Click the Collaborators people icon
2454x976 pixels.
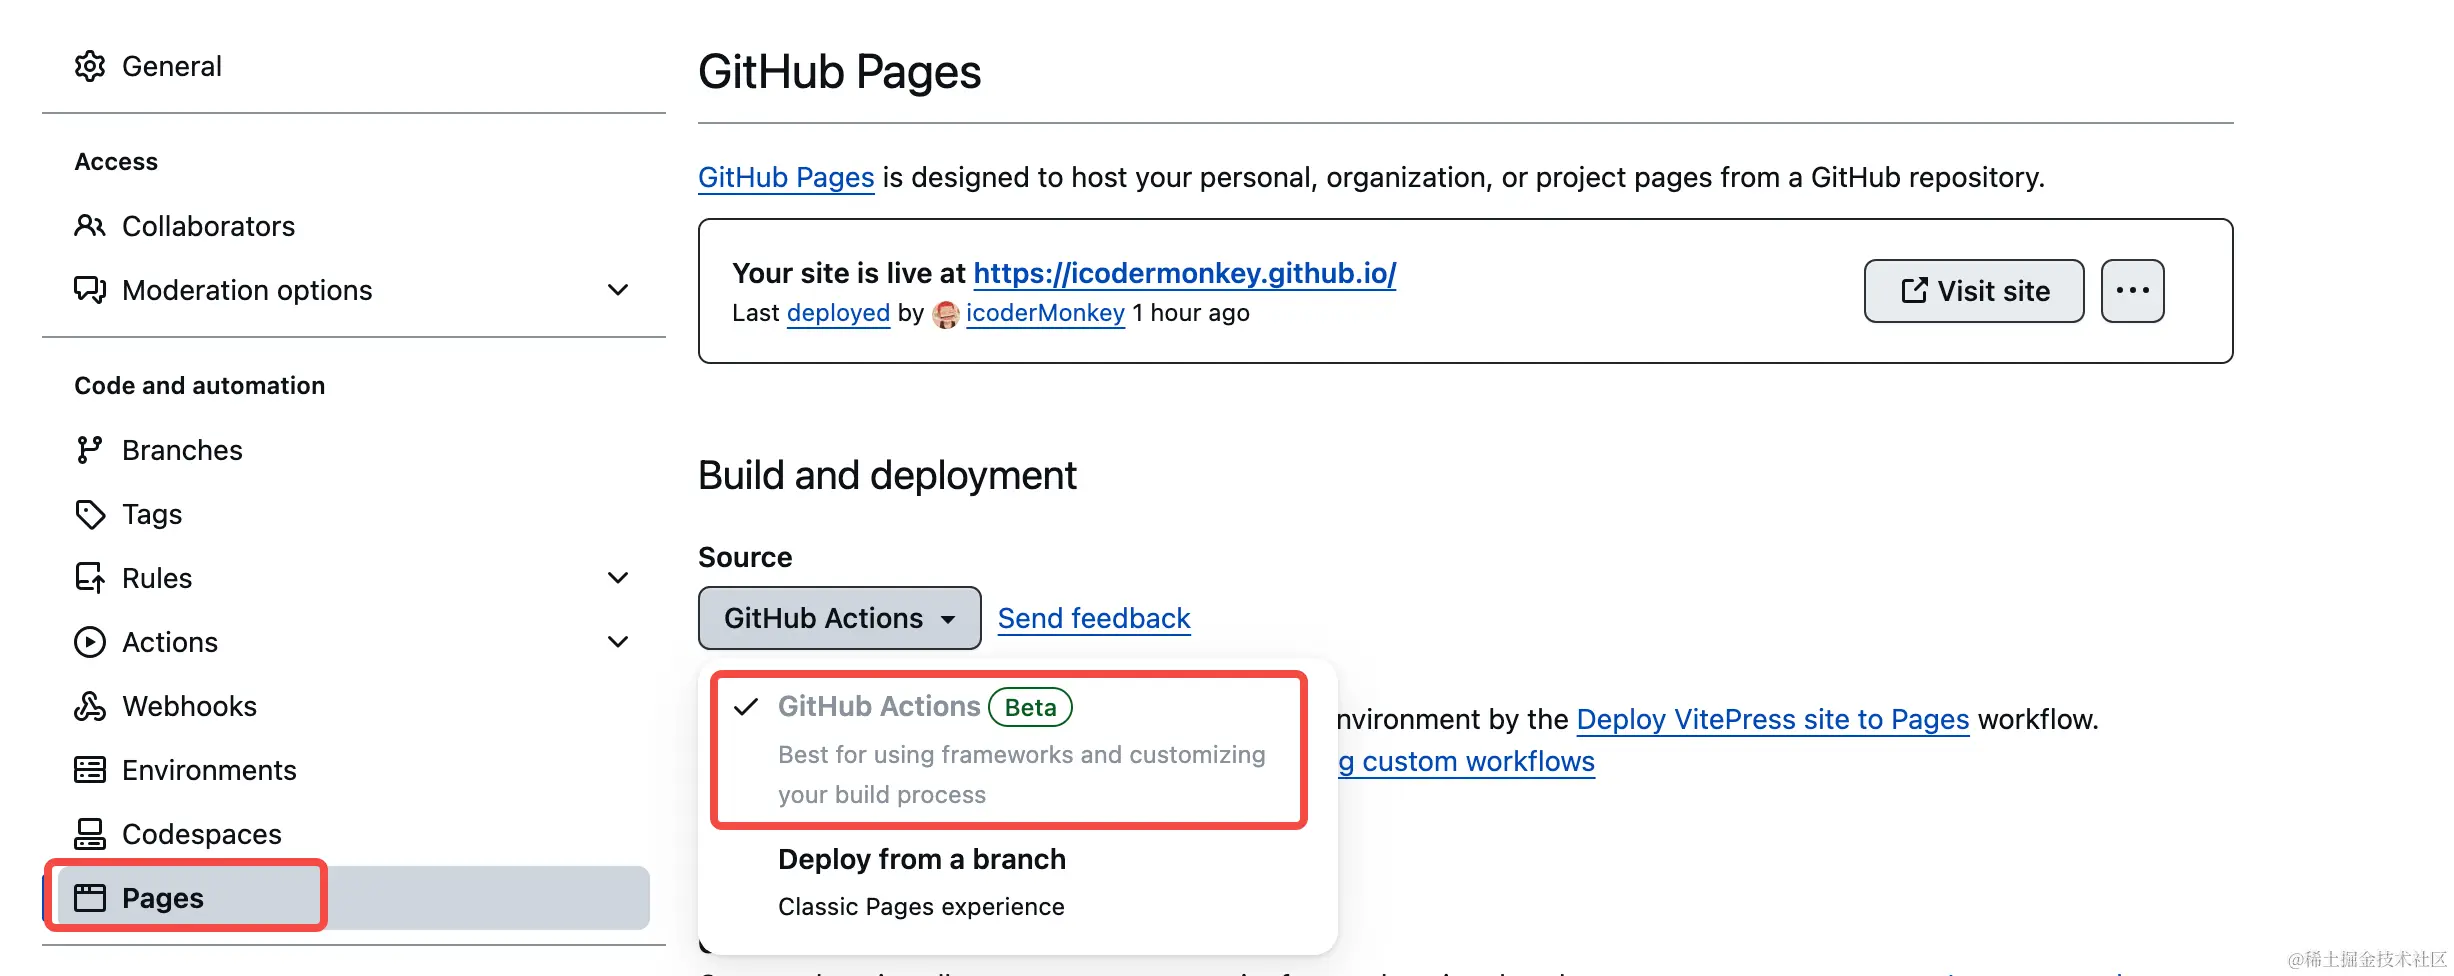pyautogui.click(x=90, y=226)
